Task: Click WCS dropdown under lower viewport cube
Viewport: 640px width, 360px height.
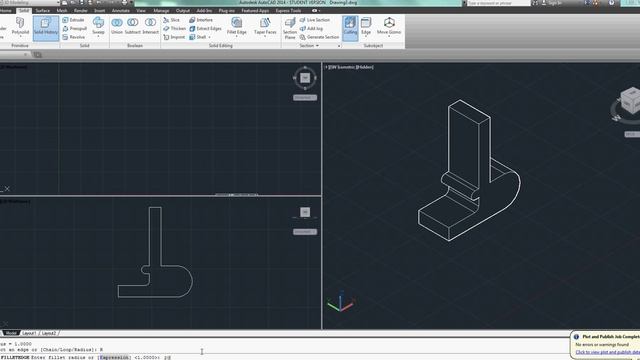Action: pos(305,232)
